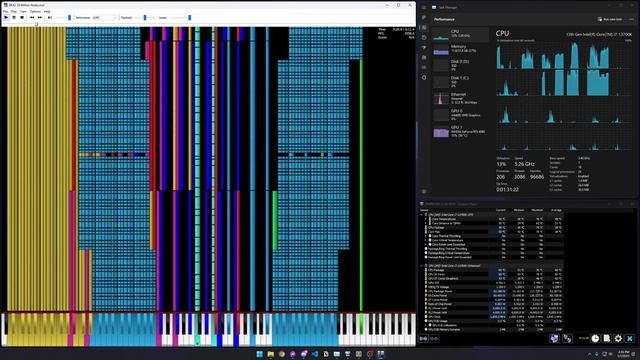The image size is (640, 360).
Task: Select Disk 1 (C:) in Performance list
Action: coord(460,82)
